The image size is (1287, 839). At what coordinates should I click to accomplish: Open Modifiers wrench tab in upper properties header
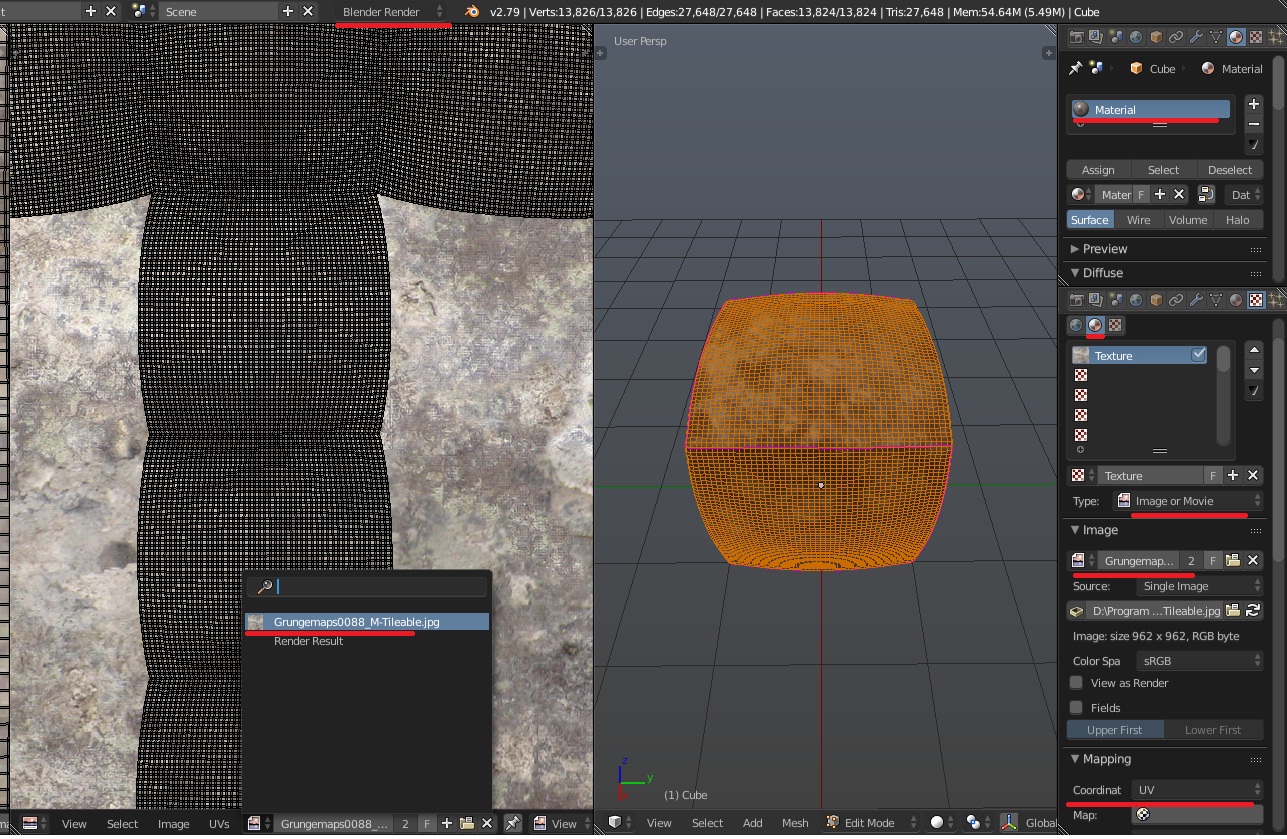coord(1196,37)
